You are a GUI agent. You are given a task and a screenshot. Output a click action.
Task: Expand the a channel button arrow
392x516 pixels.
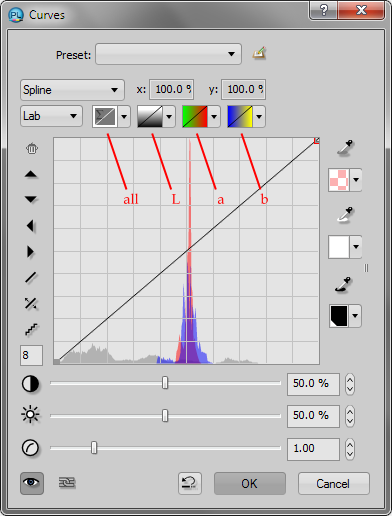[214, 117]
